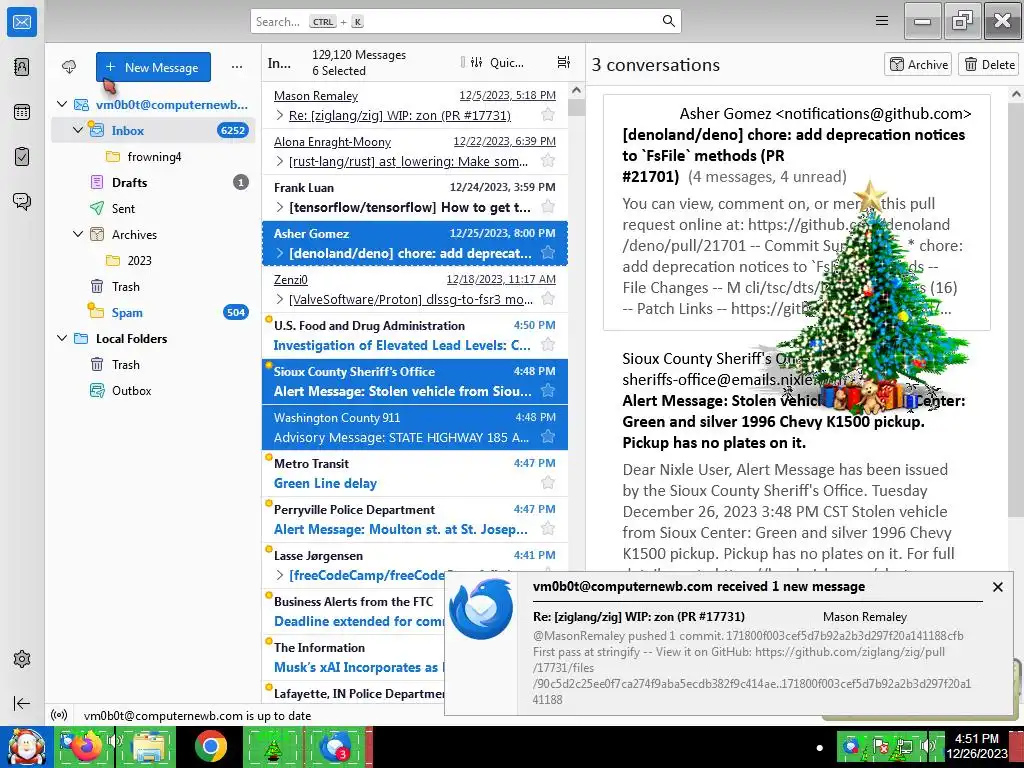Expand Asher Gomez deno thread
Screen dimensions: 1024x768
tap(280, 253)
